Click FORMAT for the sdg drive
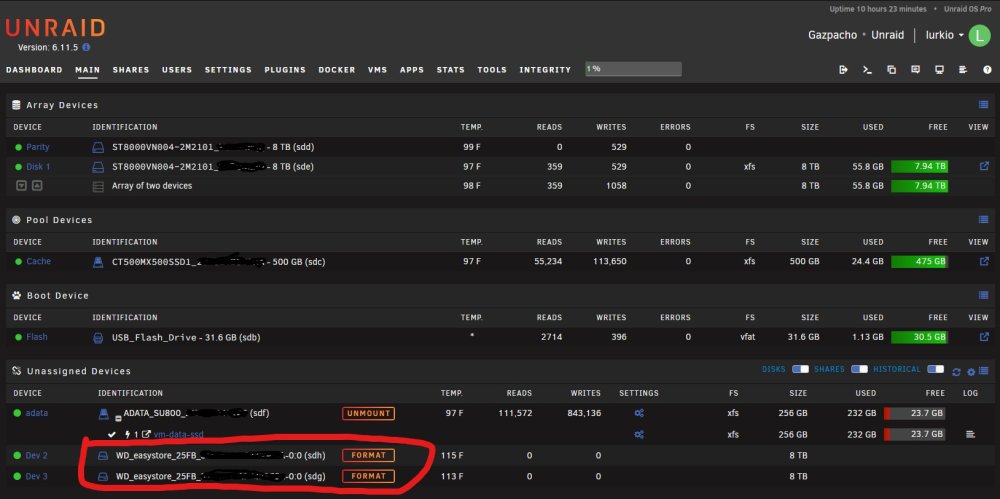Viewport: 1000px width, 499px height. click(368, 476)
